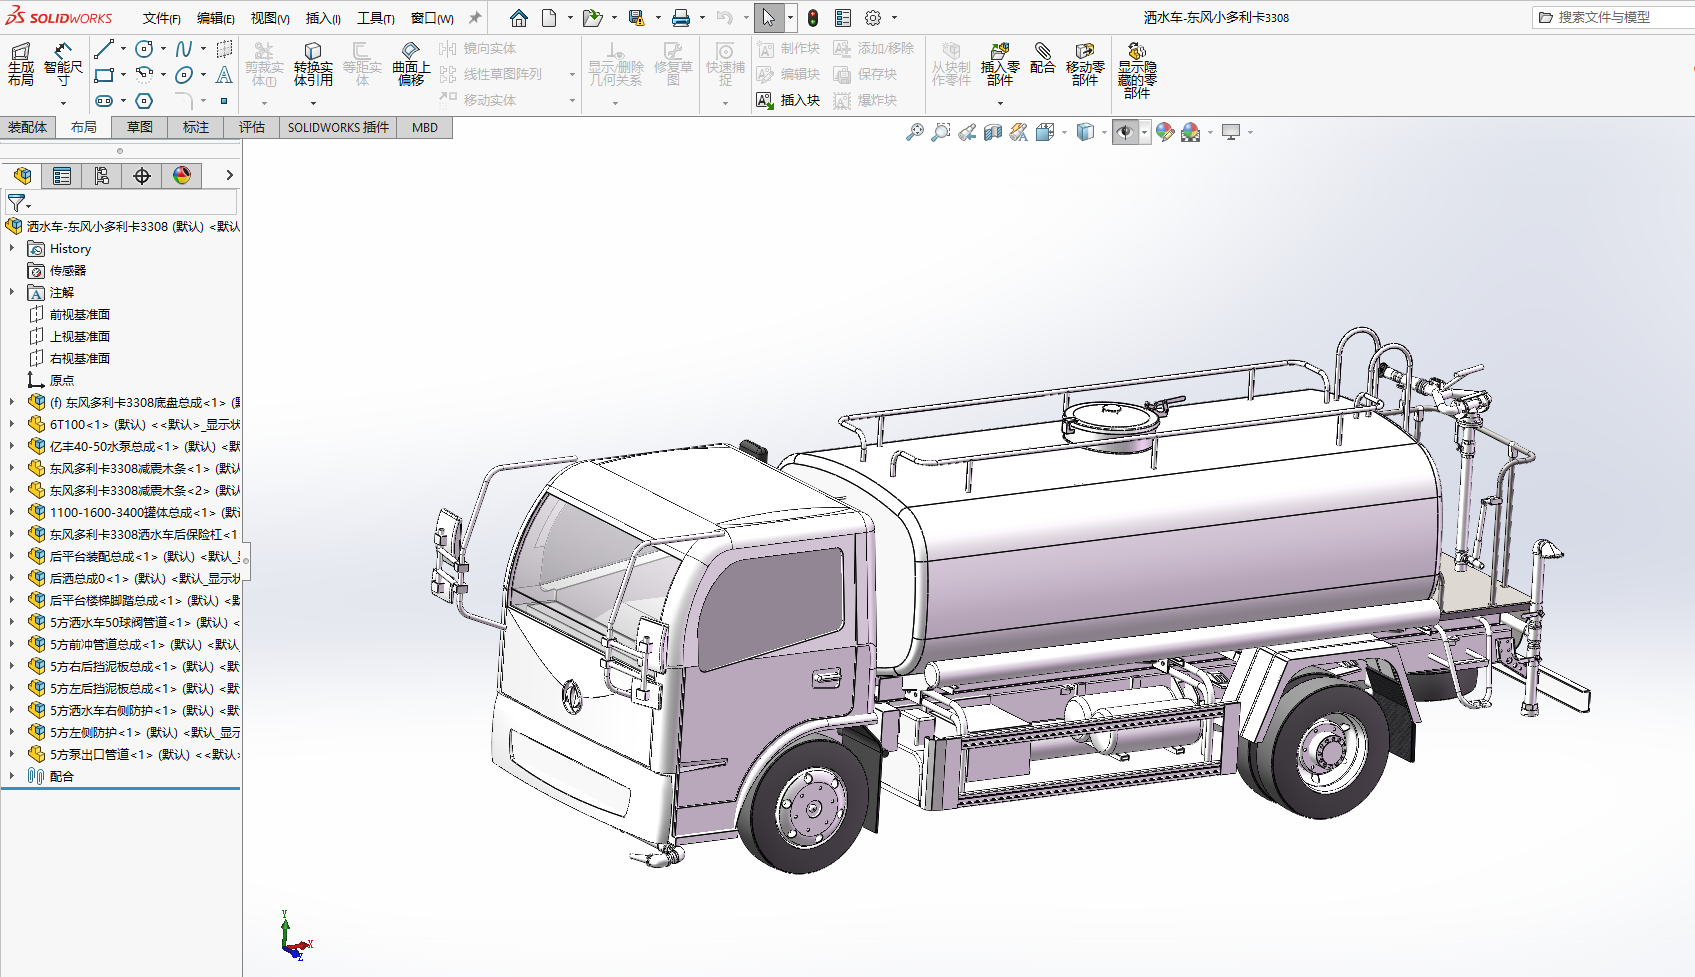The image size is (1695, 977).
Task: Click Convert Entities (转换实体引用)
Action: [x=313, y=64]
